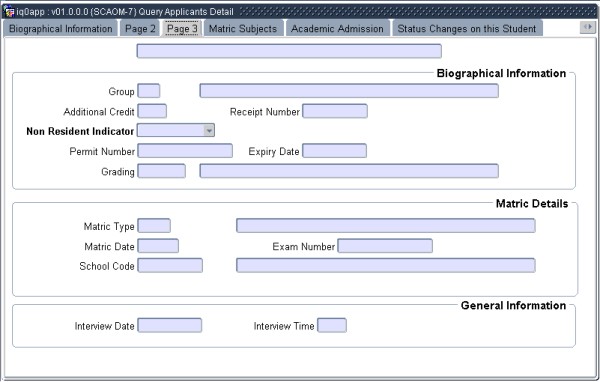This screenshot has height=382, width=600.
Task: Select the Page 3 tab
Action: pos(182,29)
